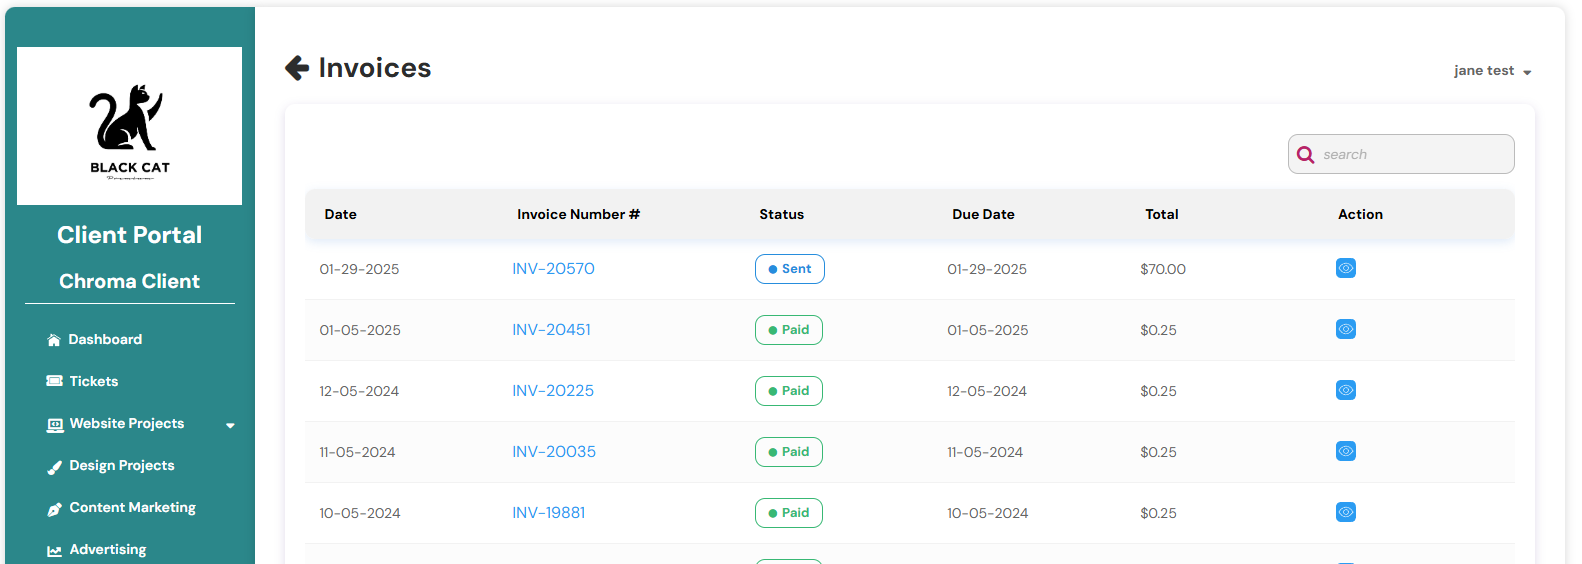
Task: Click the Sent status badge
Action: [790, 269]
